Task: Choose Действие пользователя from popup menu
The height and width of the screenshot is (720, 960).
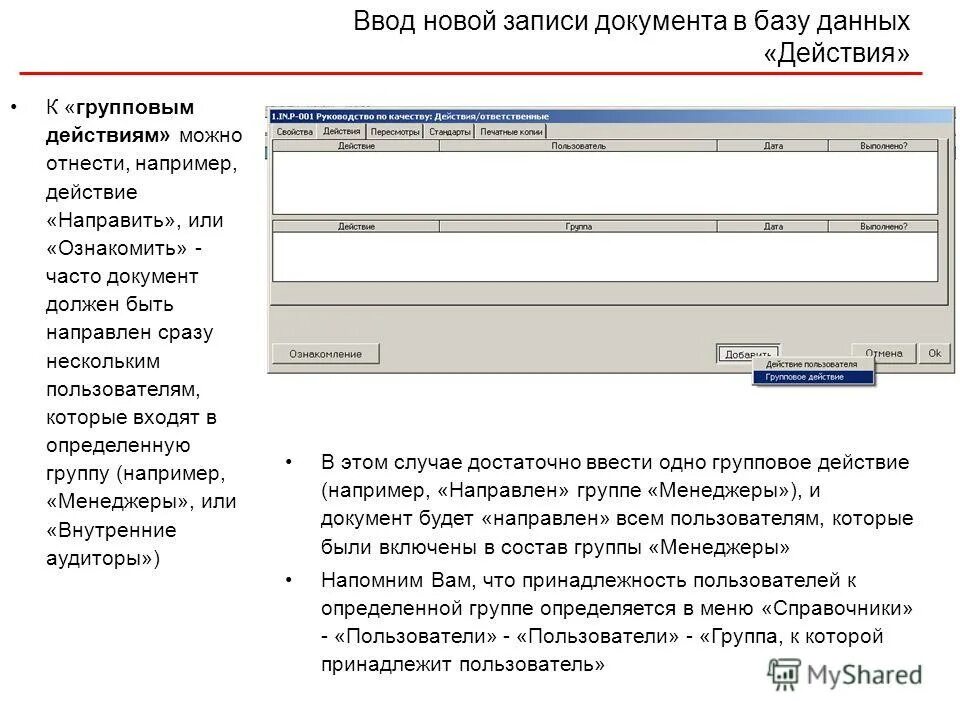Action: click(x=812, y=364)
